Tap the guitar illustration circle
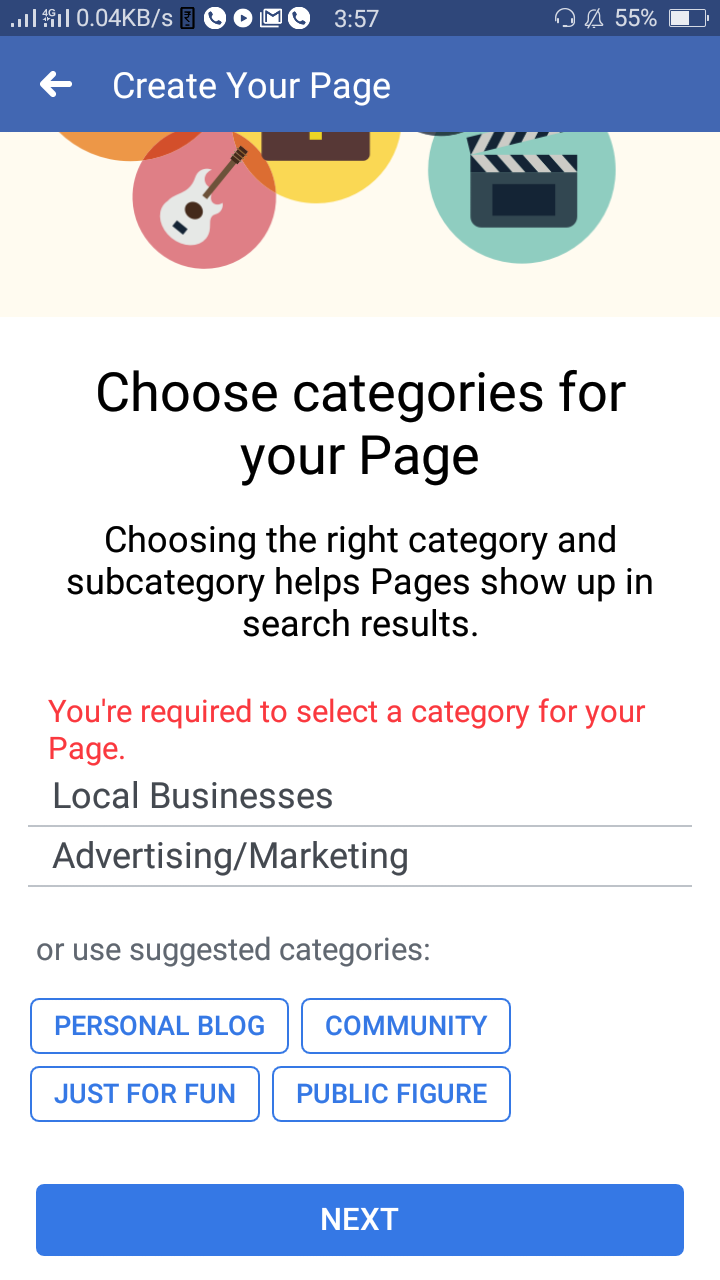 point(204,197)
